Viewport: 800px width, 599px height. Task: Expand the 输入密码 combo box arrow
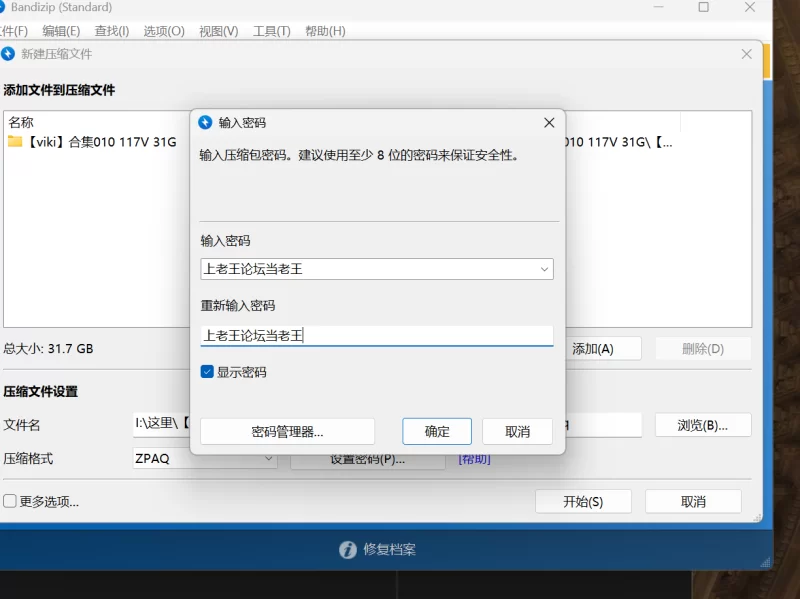[x=544, y=269]
